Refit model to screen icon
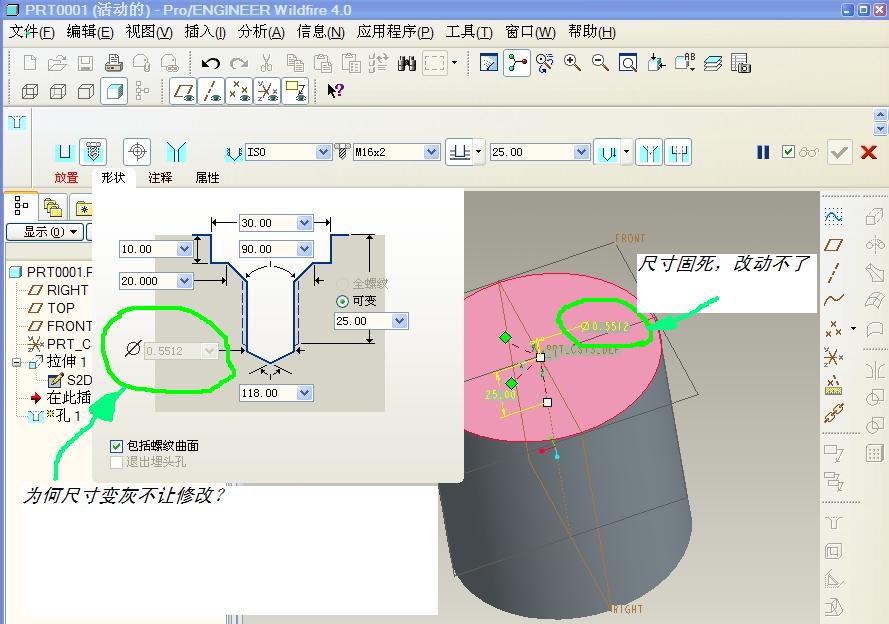 (x=628, y=62)
